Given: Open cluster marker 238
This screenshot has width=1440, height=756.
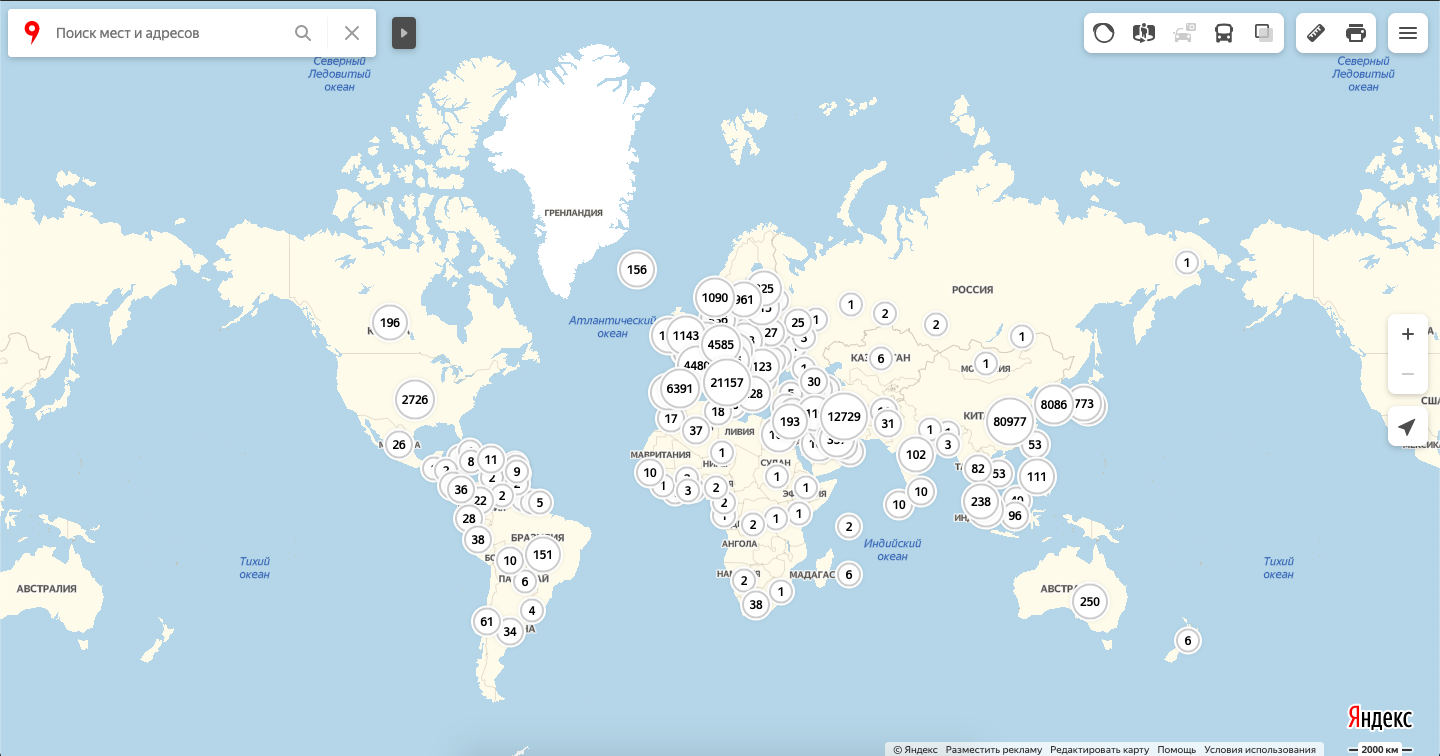Looking at the screenshot, I should point(981,502).
